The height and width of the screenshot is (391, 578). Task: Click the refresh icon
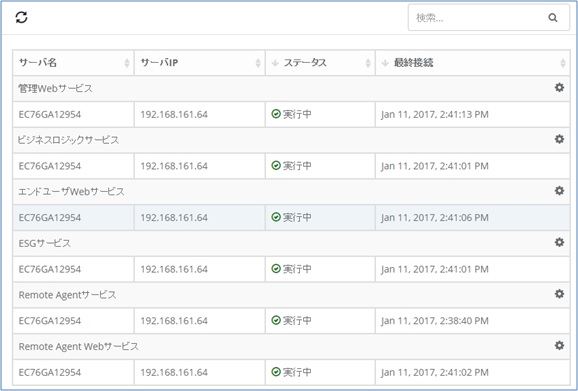tap(21, 17)
